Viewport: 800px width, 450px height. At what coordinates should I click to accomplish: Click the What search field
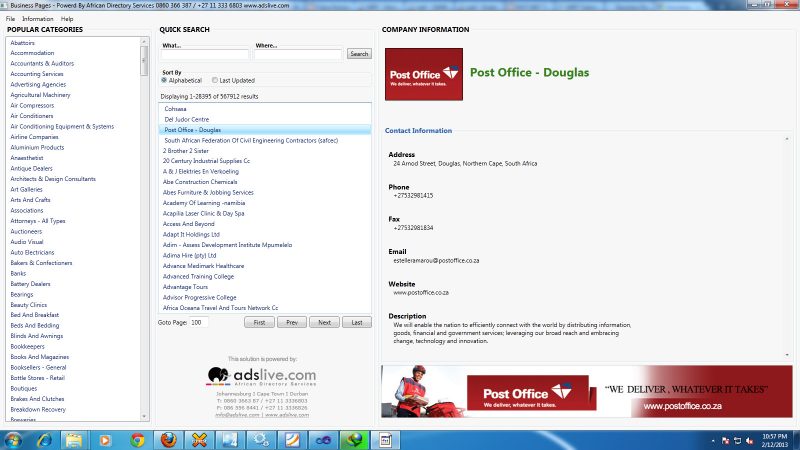(205, 55)
